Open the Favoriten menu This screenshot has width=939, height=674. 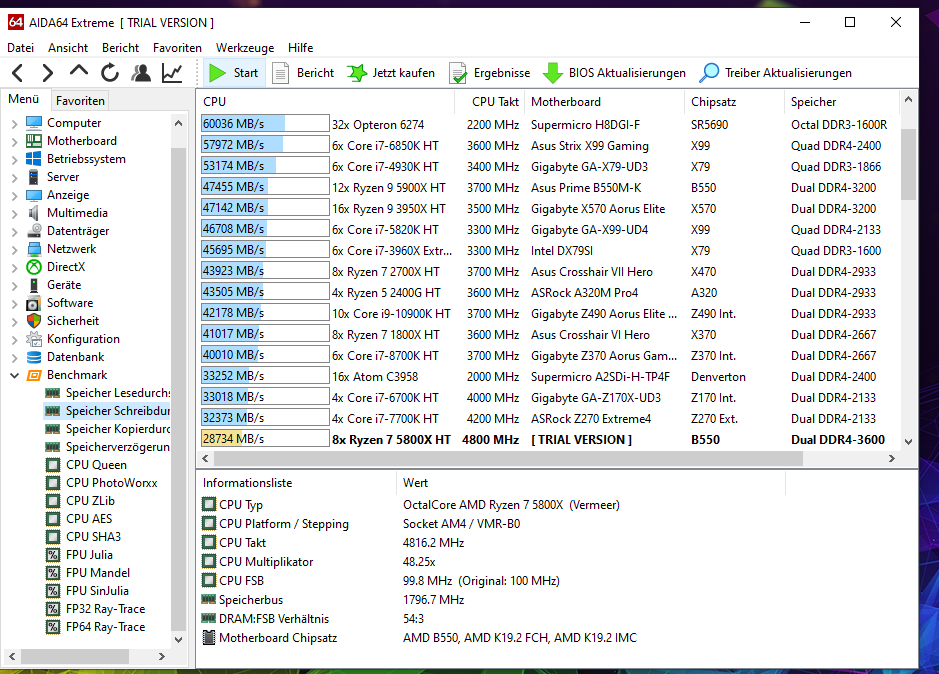pyautogui.click(x=177, y=48)
